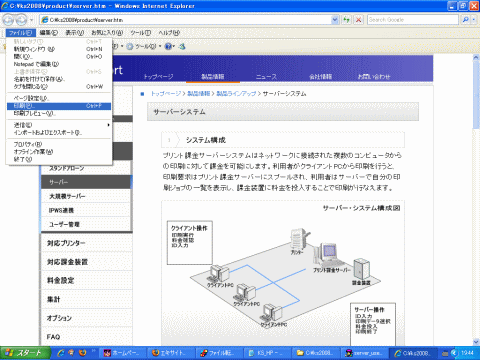Viewport: 480px width, 360px height.
Task: Select the highlighted 印刷 Ctrl+P menu entry
Action: pos(59,106)
